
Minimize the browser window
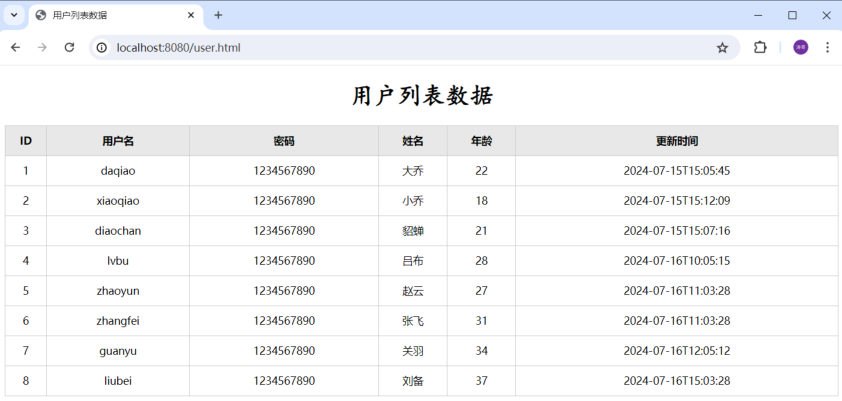coord(758,16)
